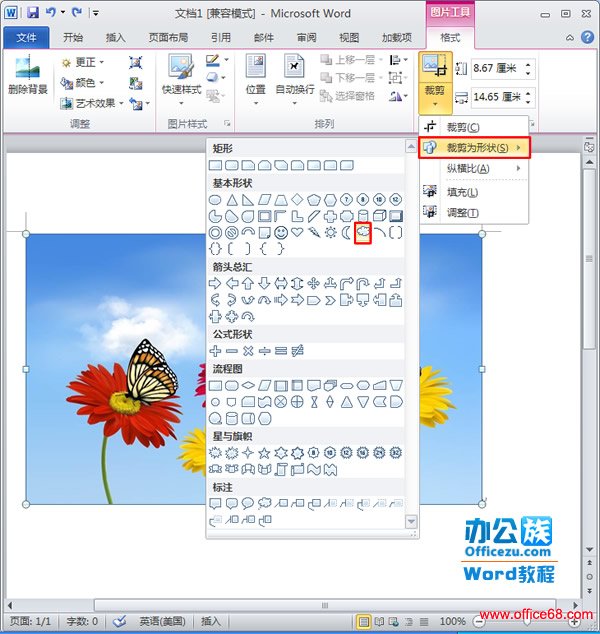
Task: Click Send Backward (下移一层)
Action: [x=351, y=77]
